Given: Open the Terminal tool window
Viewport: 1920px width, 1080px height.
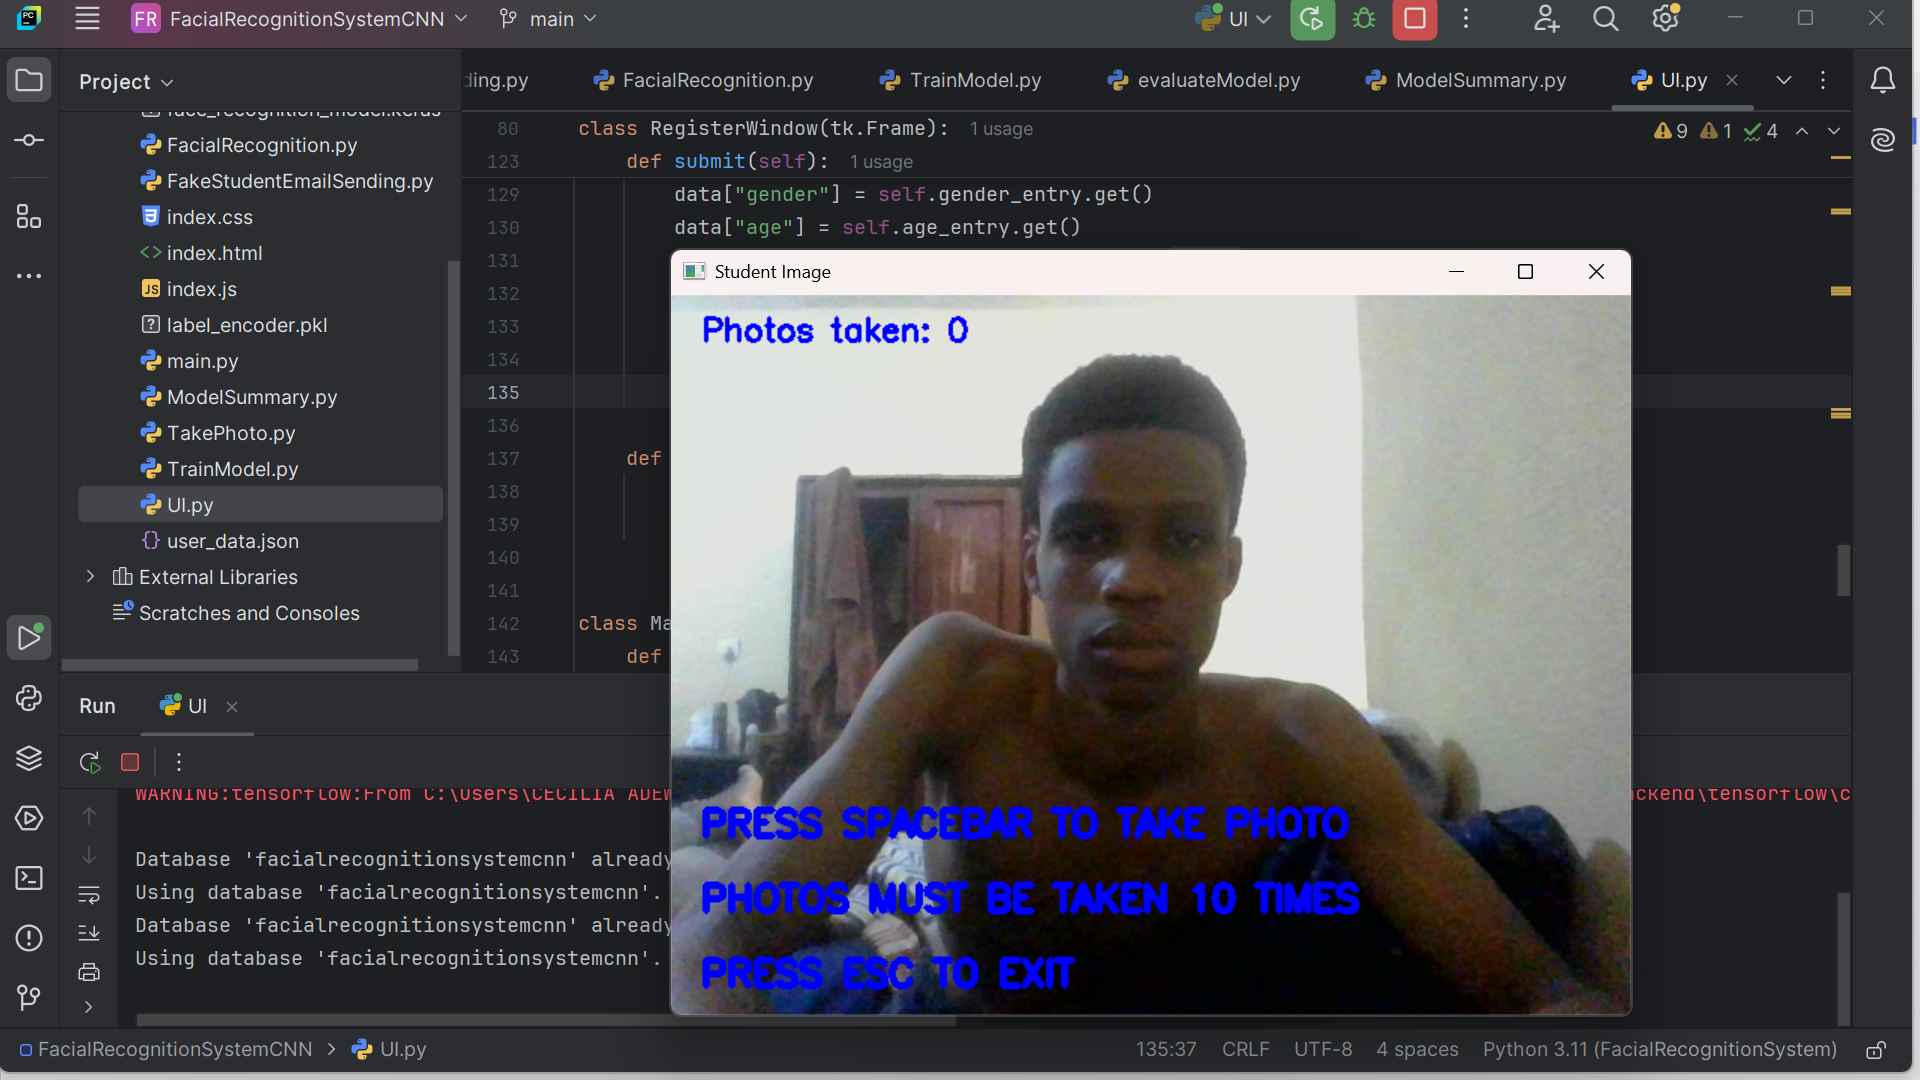Looking at the screenshot, I should coord(29,878).
